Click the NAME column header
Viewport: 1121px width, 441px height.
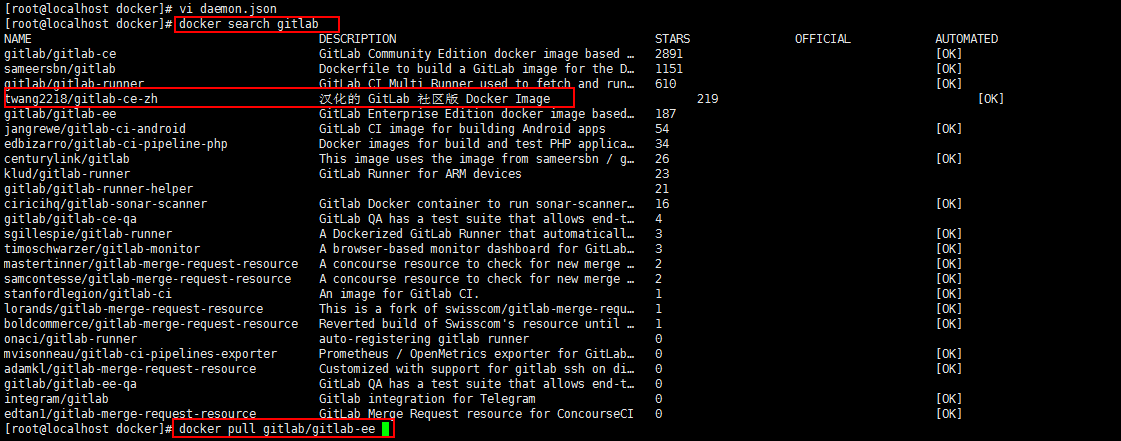tap(18, 39)
